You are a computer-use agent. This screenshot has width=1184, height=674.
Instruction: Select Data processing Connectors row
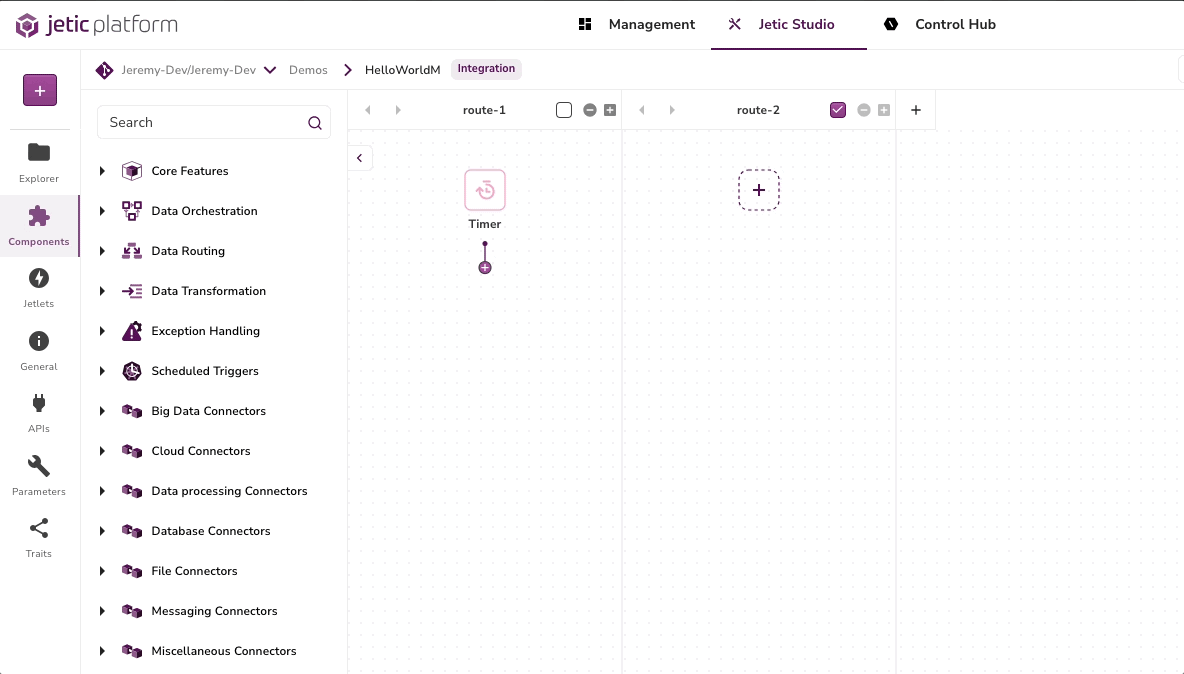pos(214,491)
